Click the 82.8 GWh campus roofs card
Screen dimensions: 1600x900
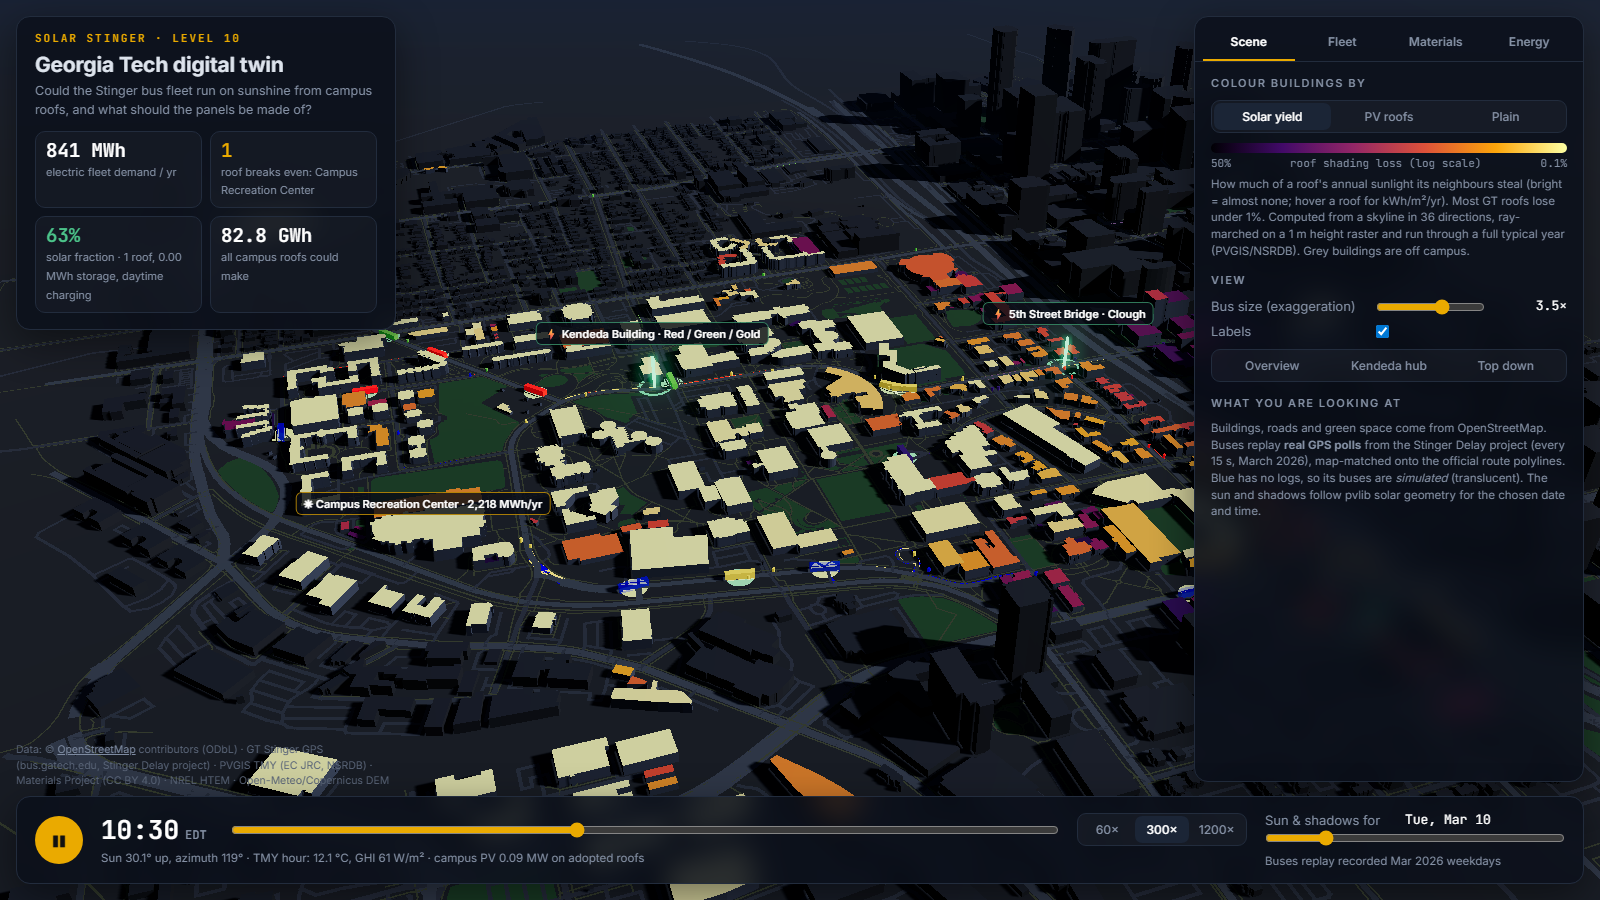pyautogui.click(x=293, y=265)
